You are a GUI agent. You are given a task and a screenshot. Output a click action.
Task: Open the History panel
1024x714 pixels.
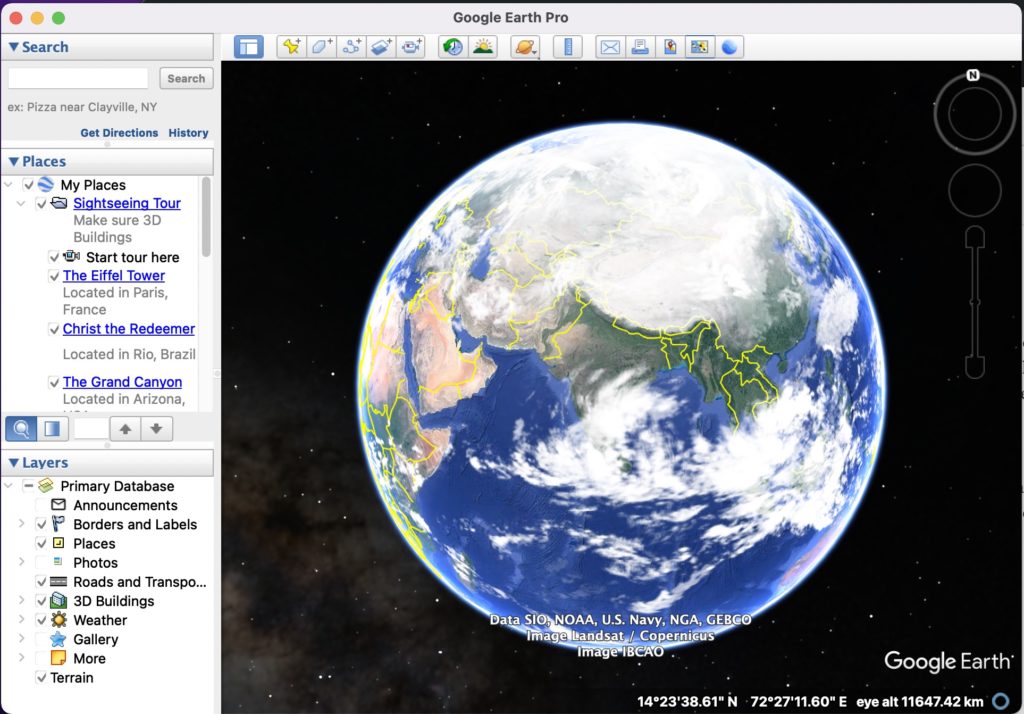pyautogui.click(x=188, y=132)
